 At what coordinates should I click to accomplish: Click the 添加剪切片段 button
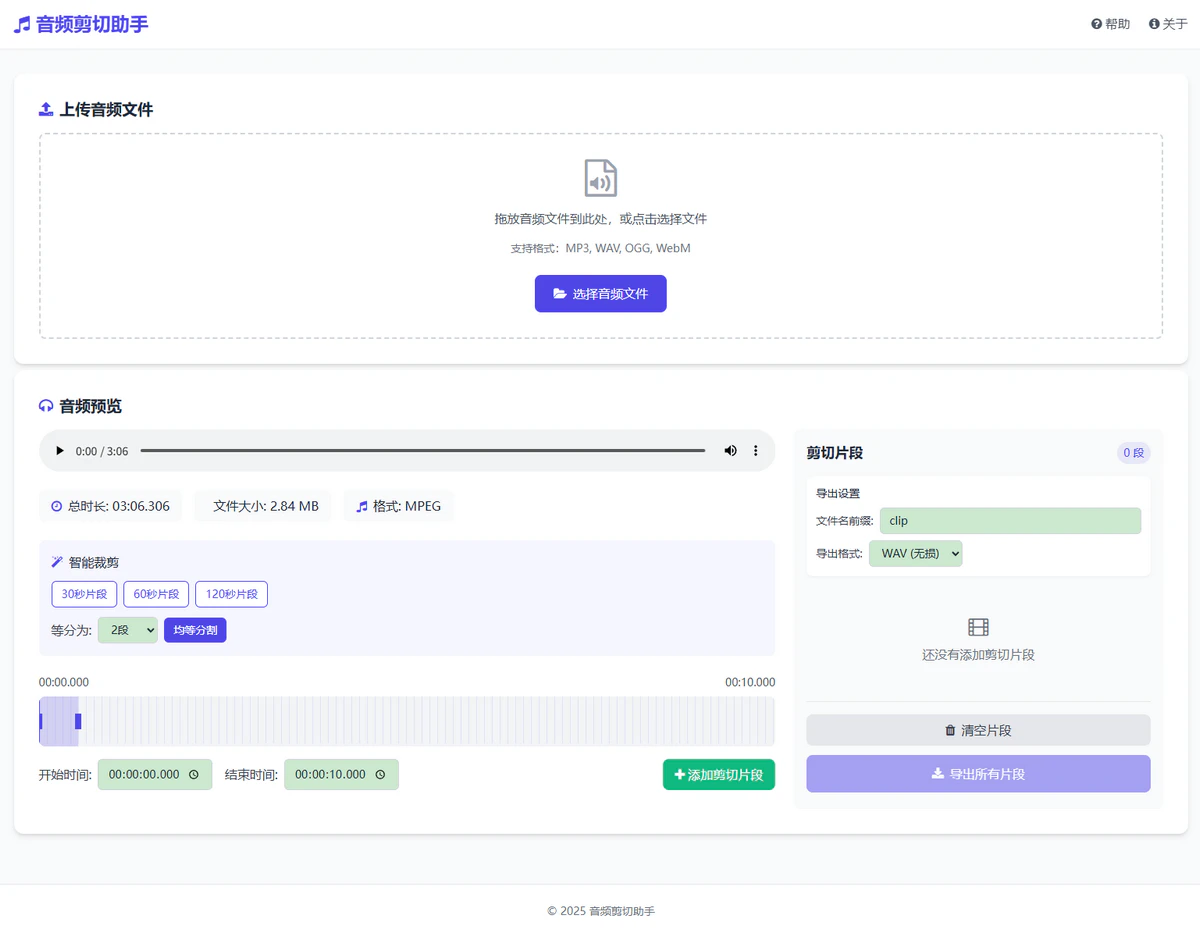tap(718, 775)
